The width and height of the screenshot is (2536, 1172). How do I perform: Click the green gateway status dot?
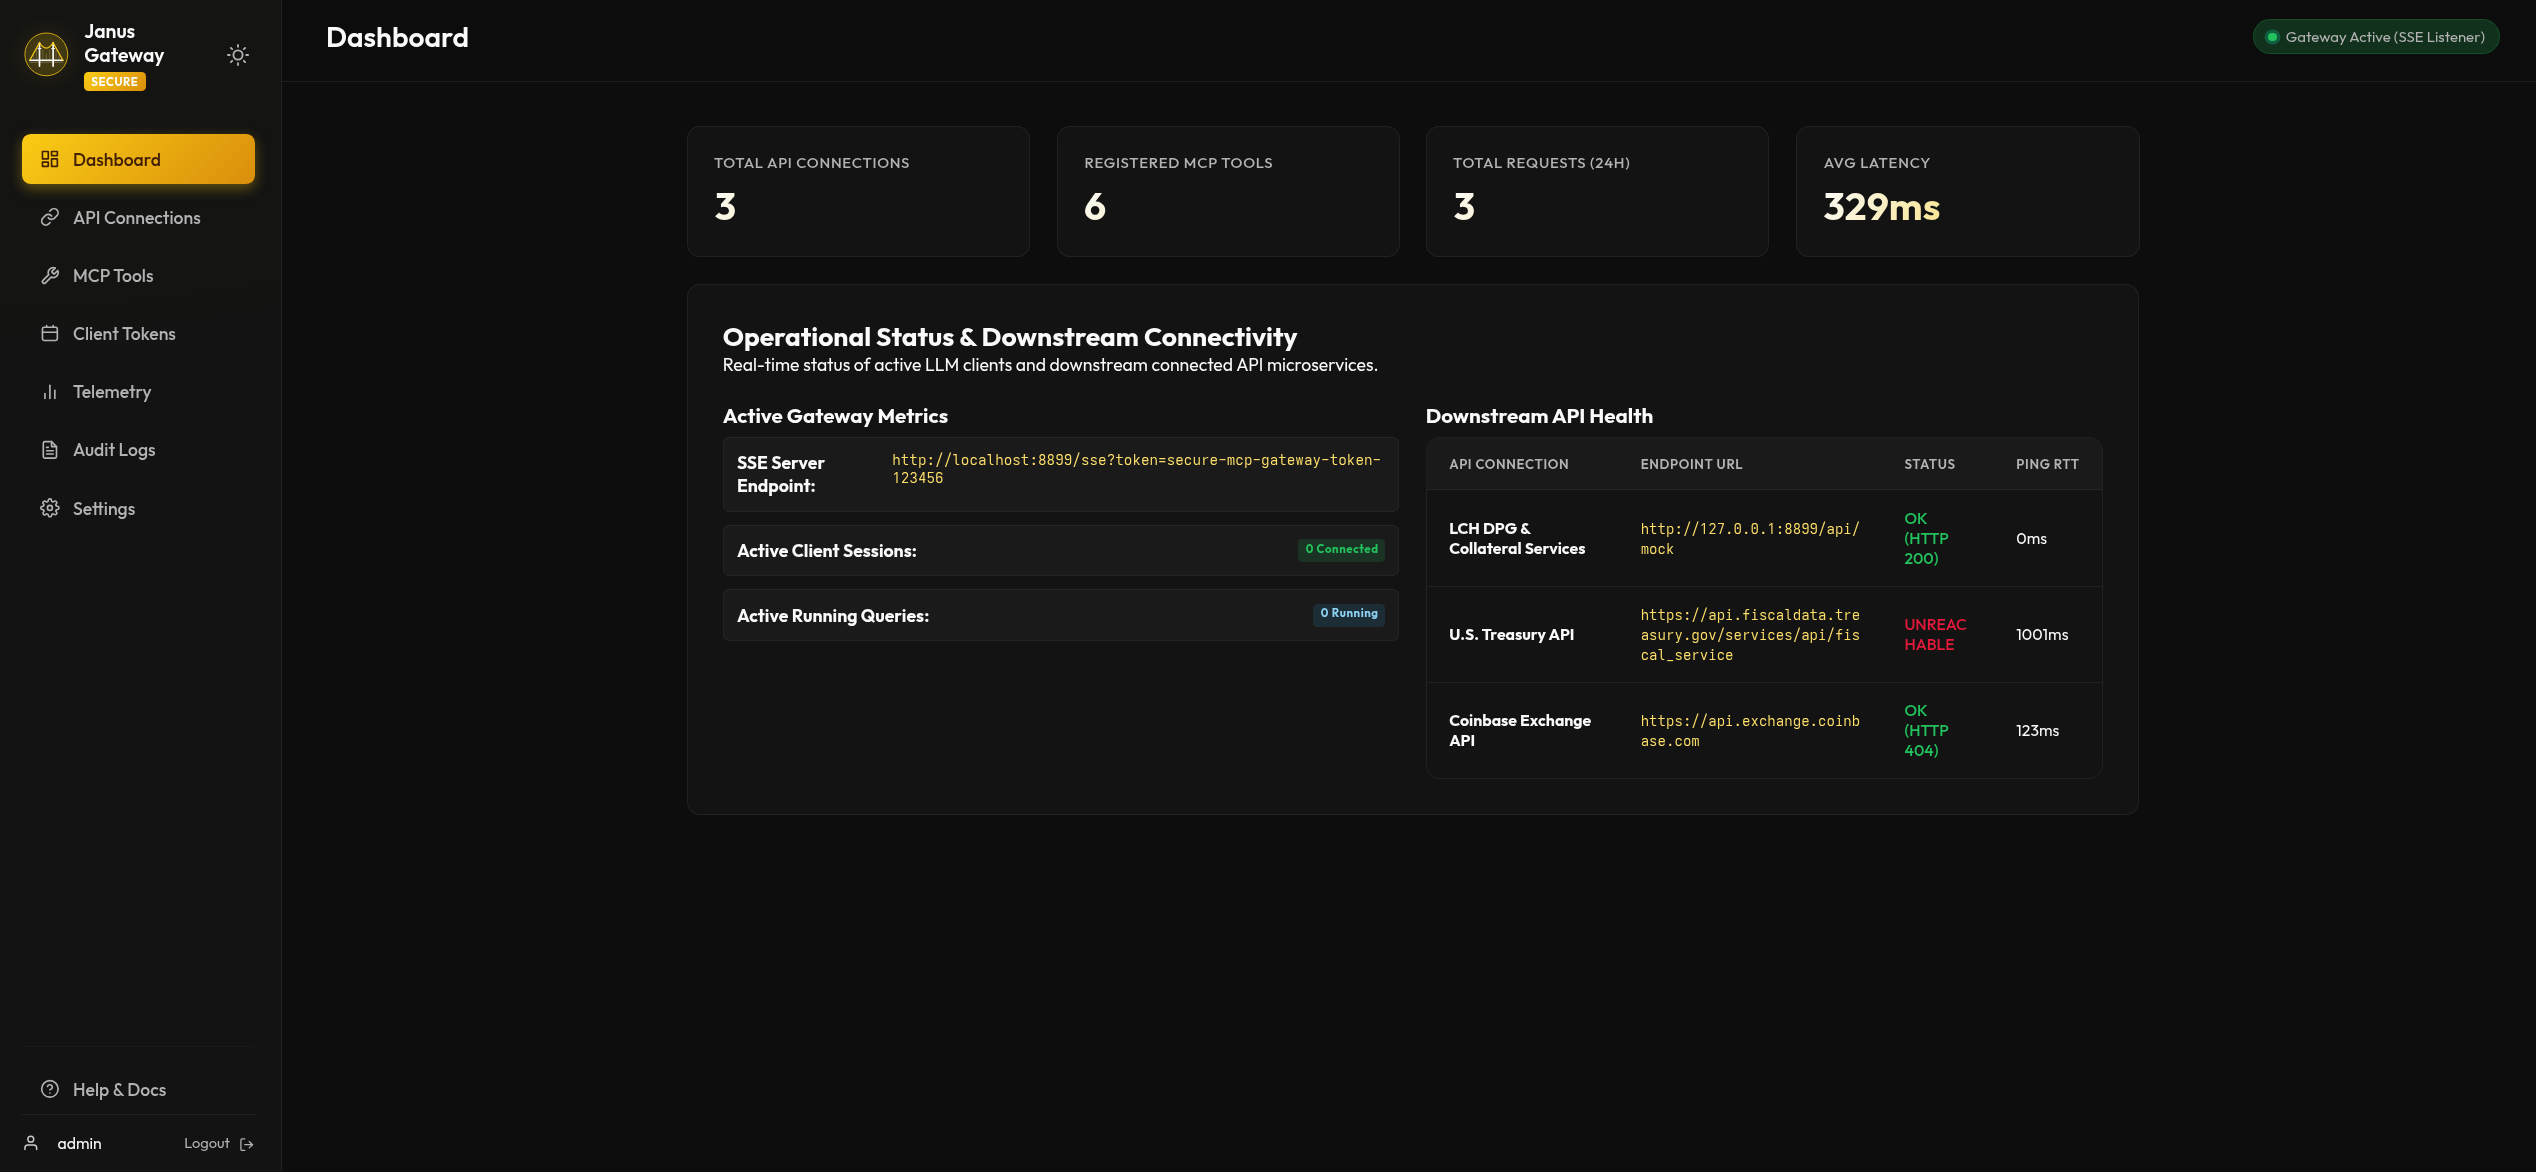tap(2272, 37)
